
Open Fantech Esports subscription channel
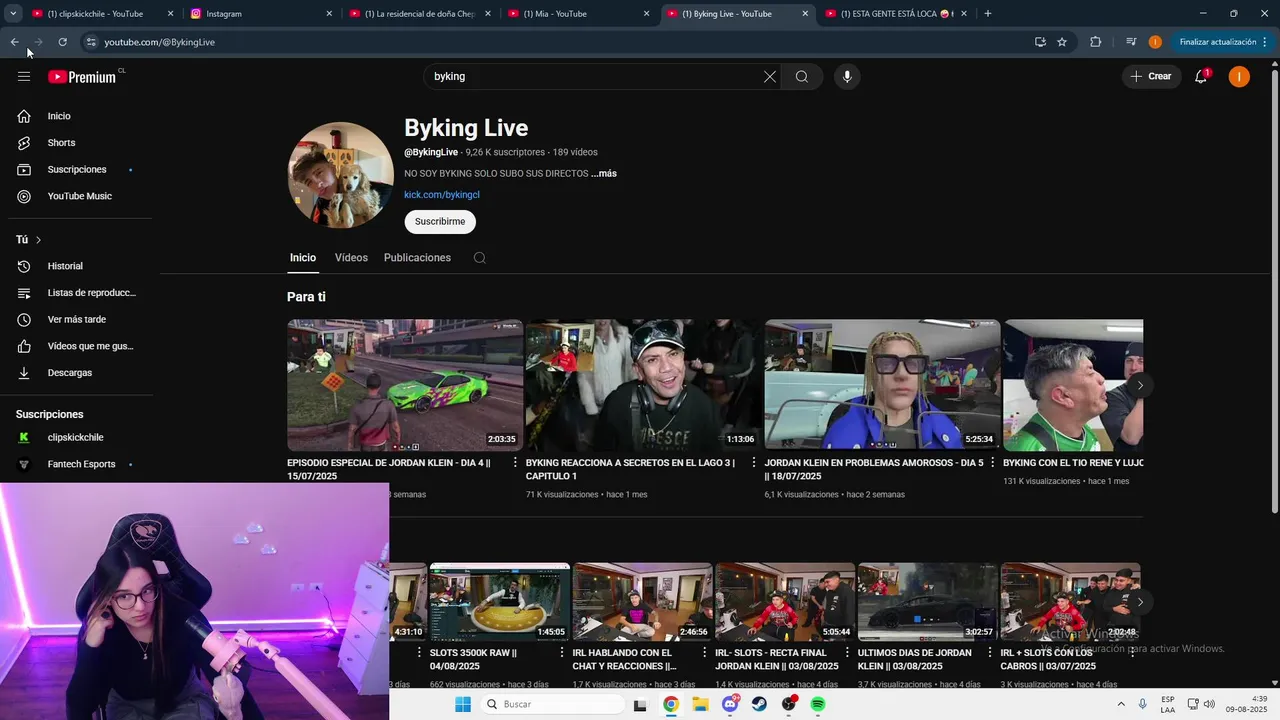(x=80, y=464)
